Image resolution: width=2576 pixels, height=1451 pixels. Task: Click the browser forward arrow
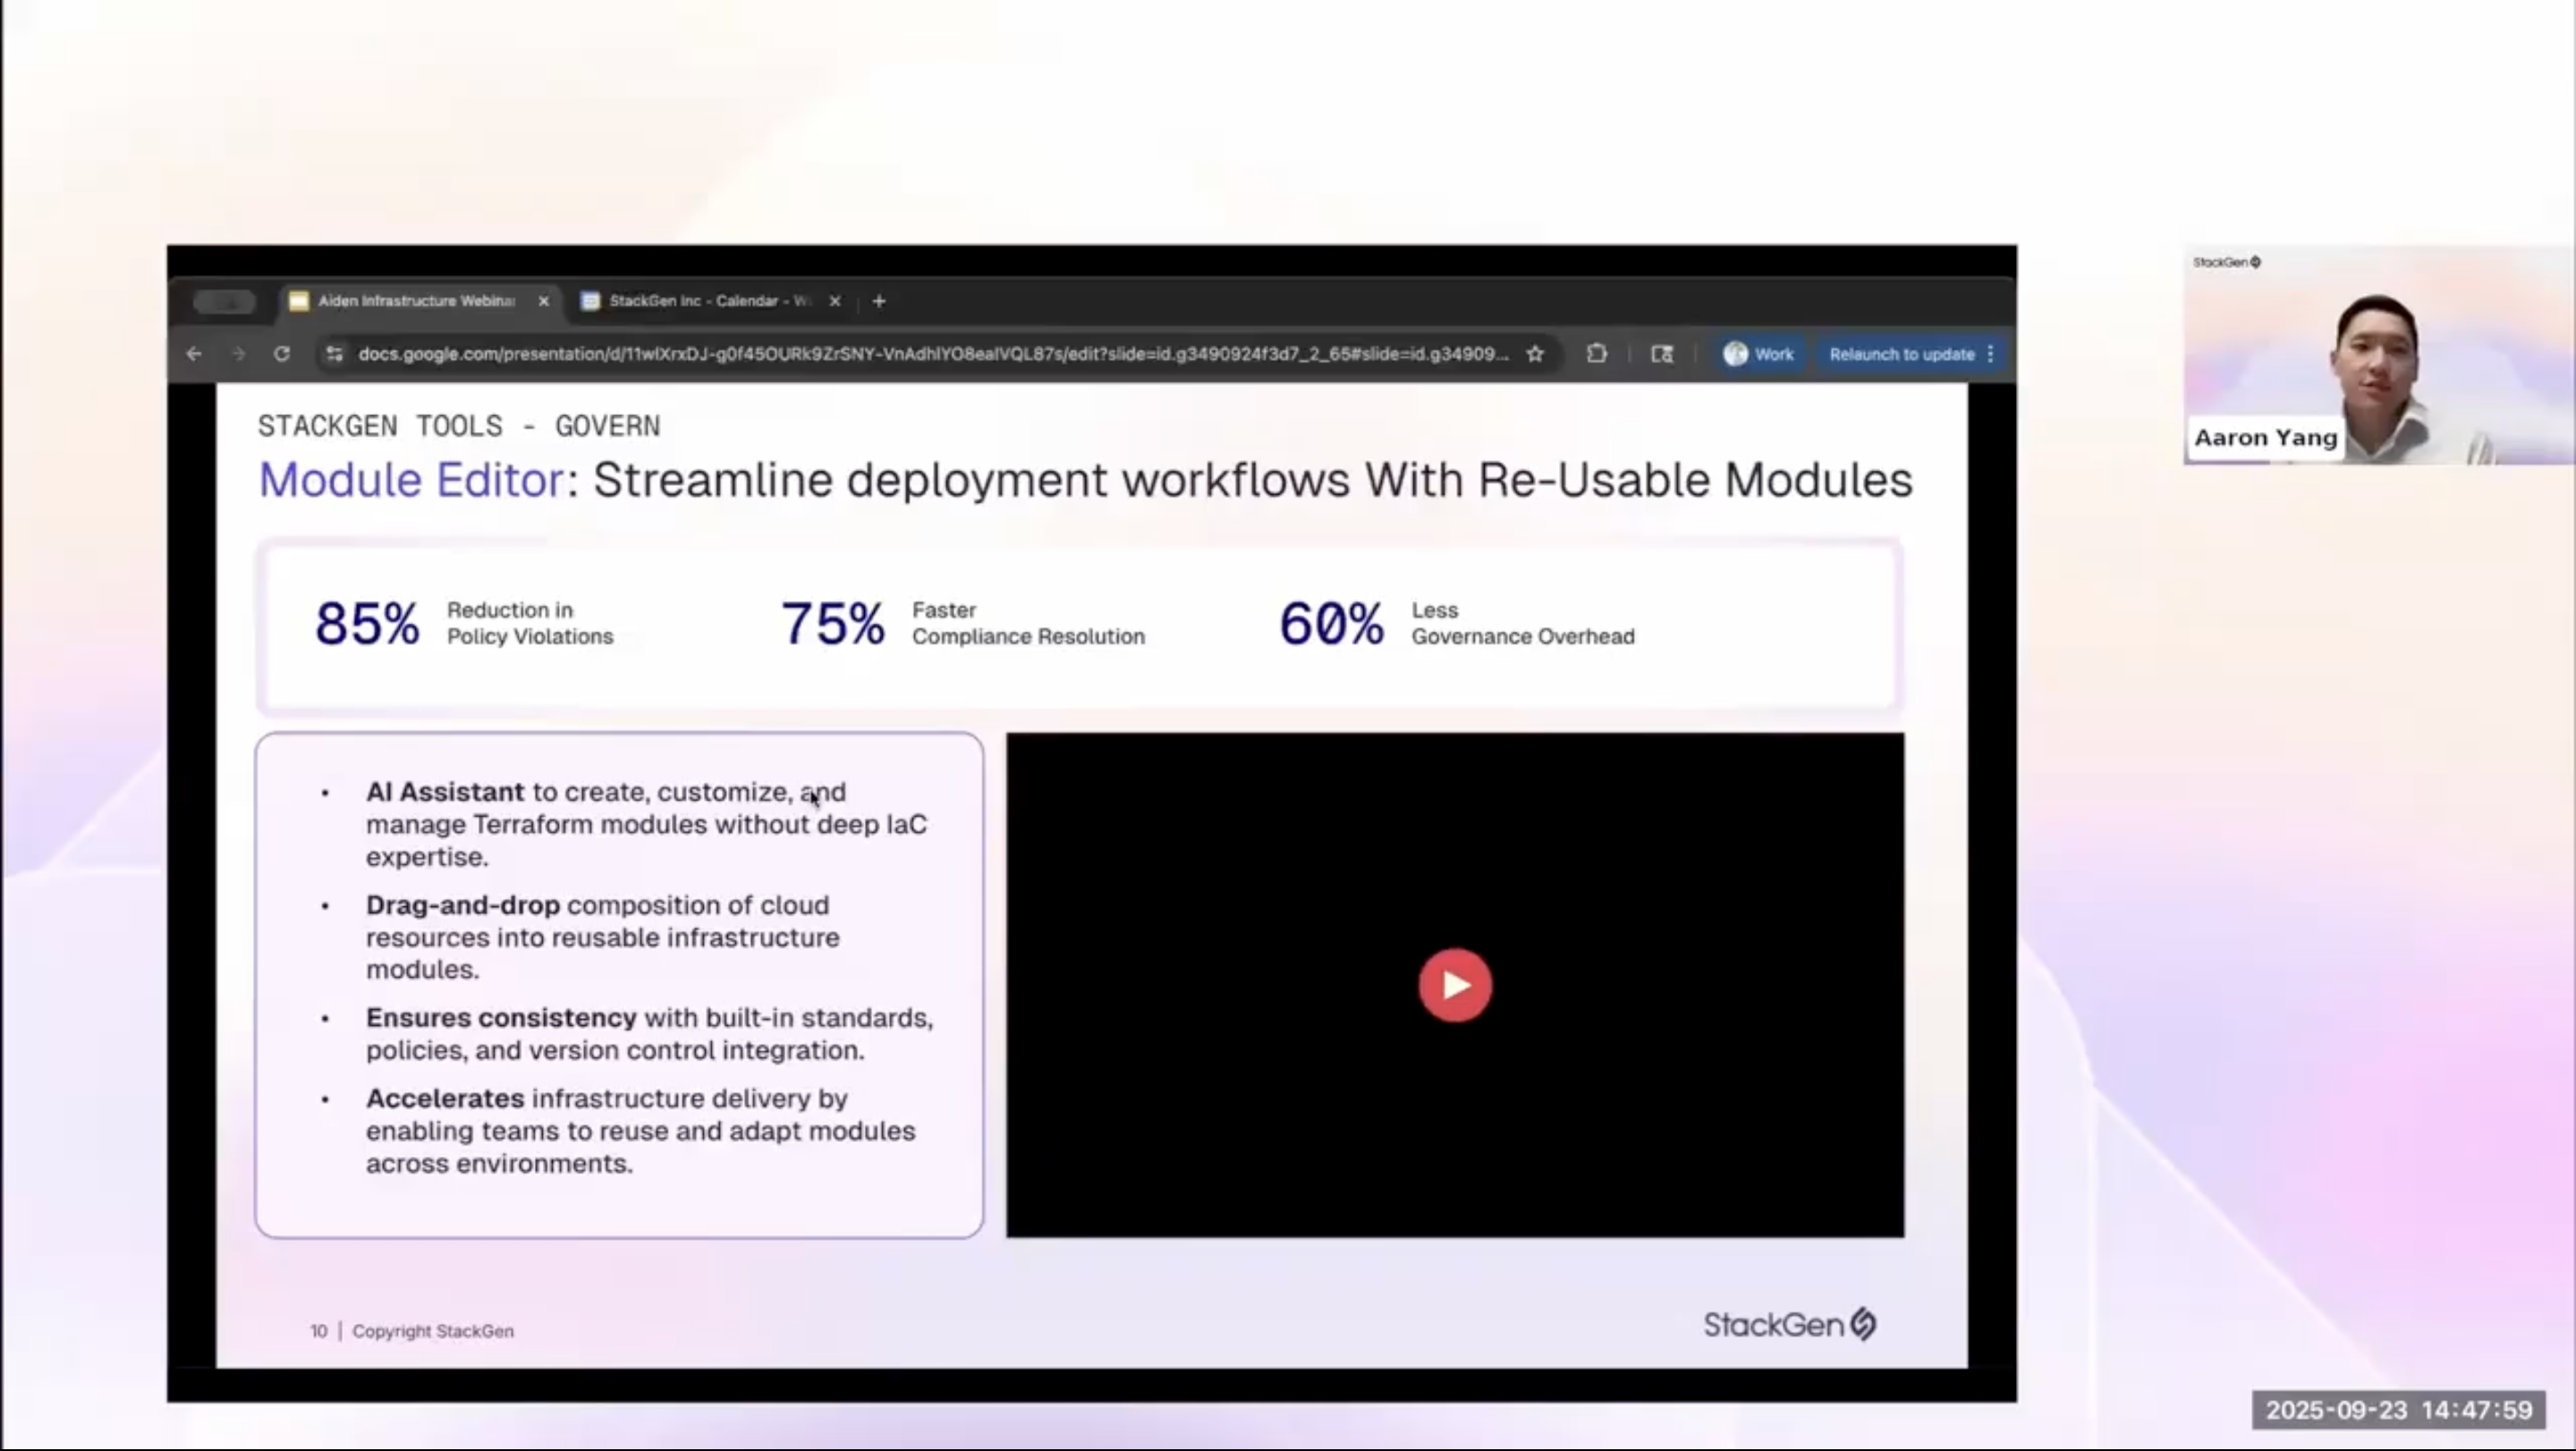tap(238, 354)
